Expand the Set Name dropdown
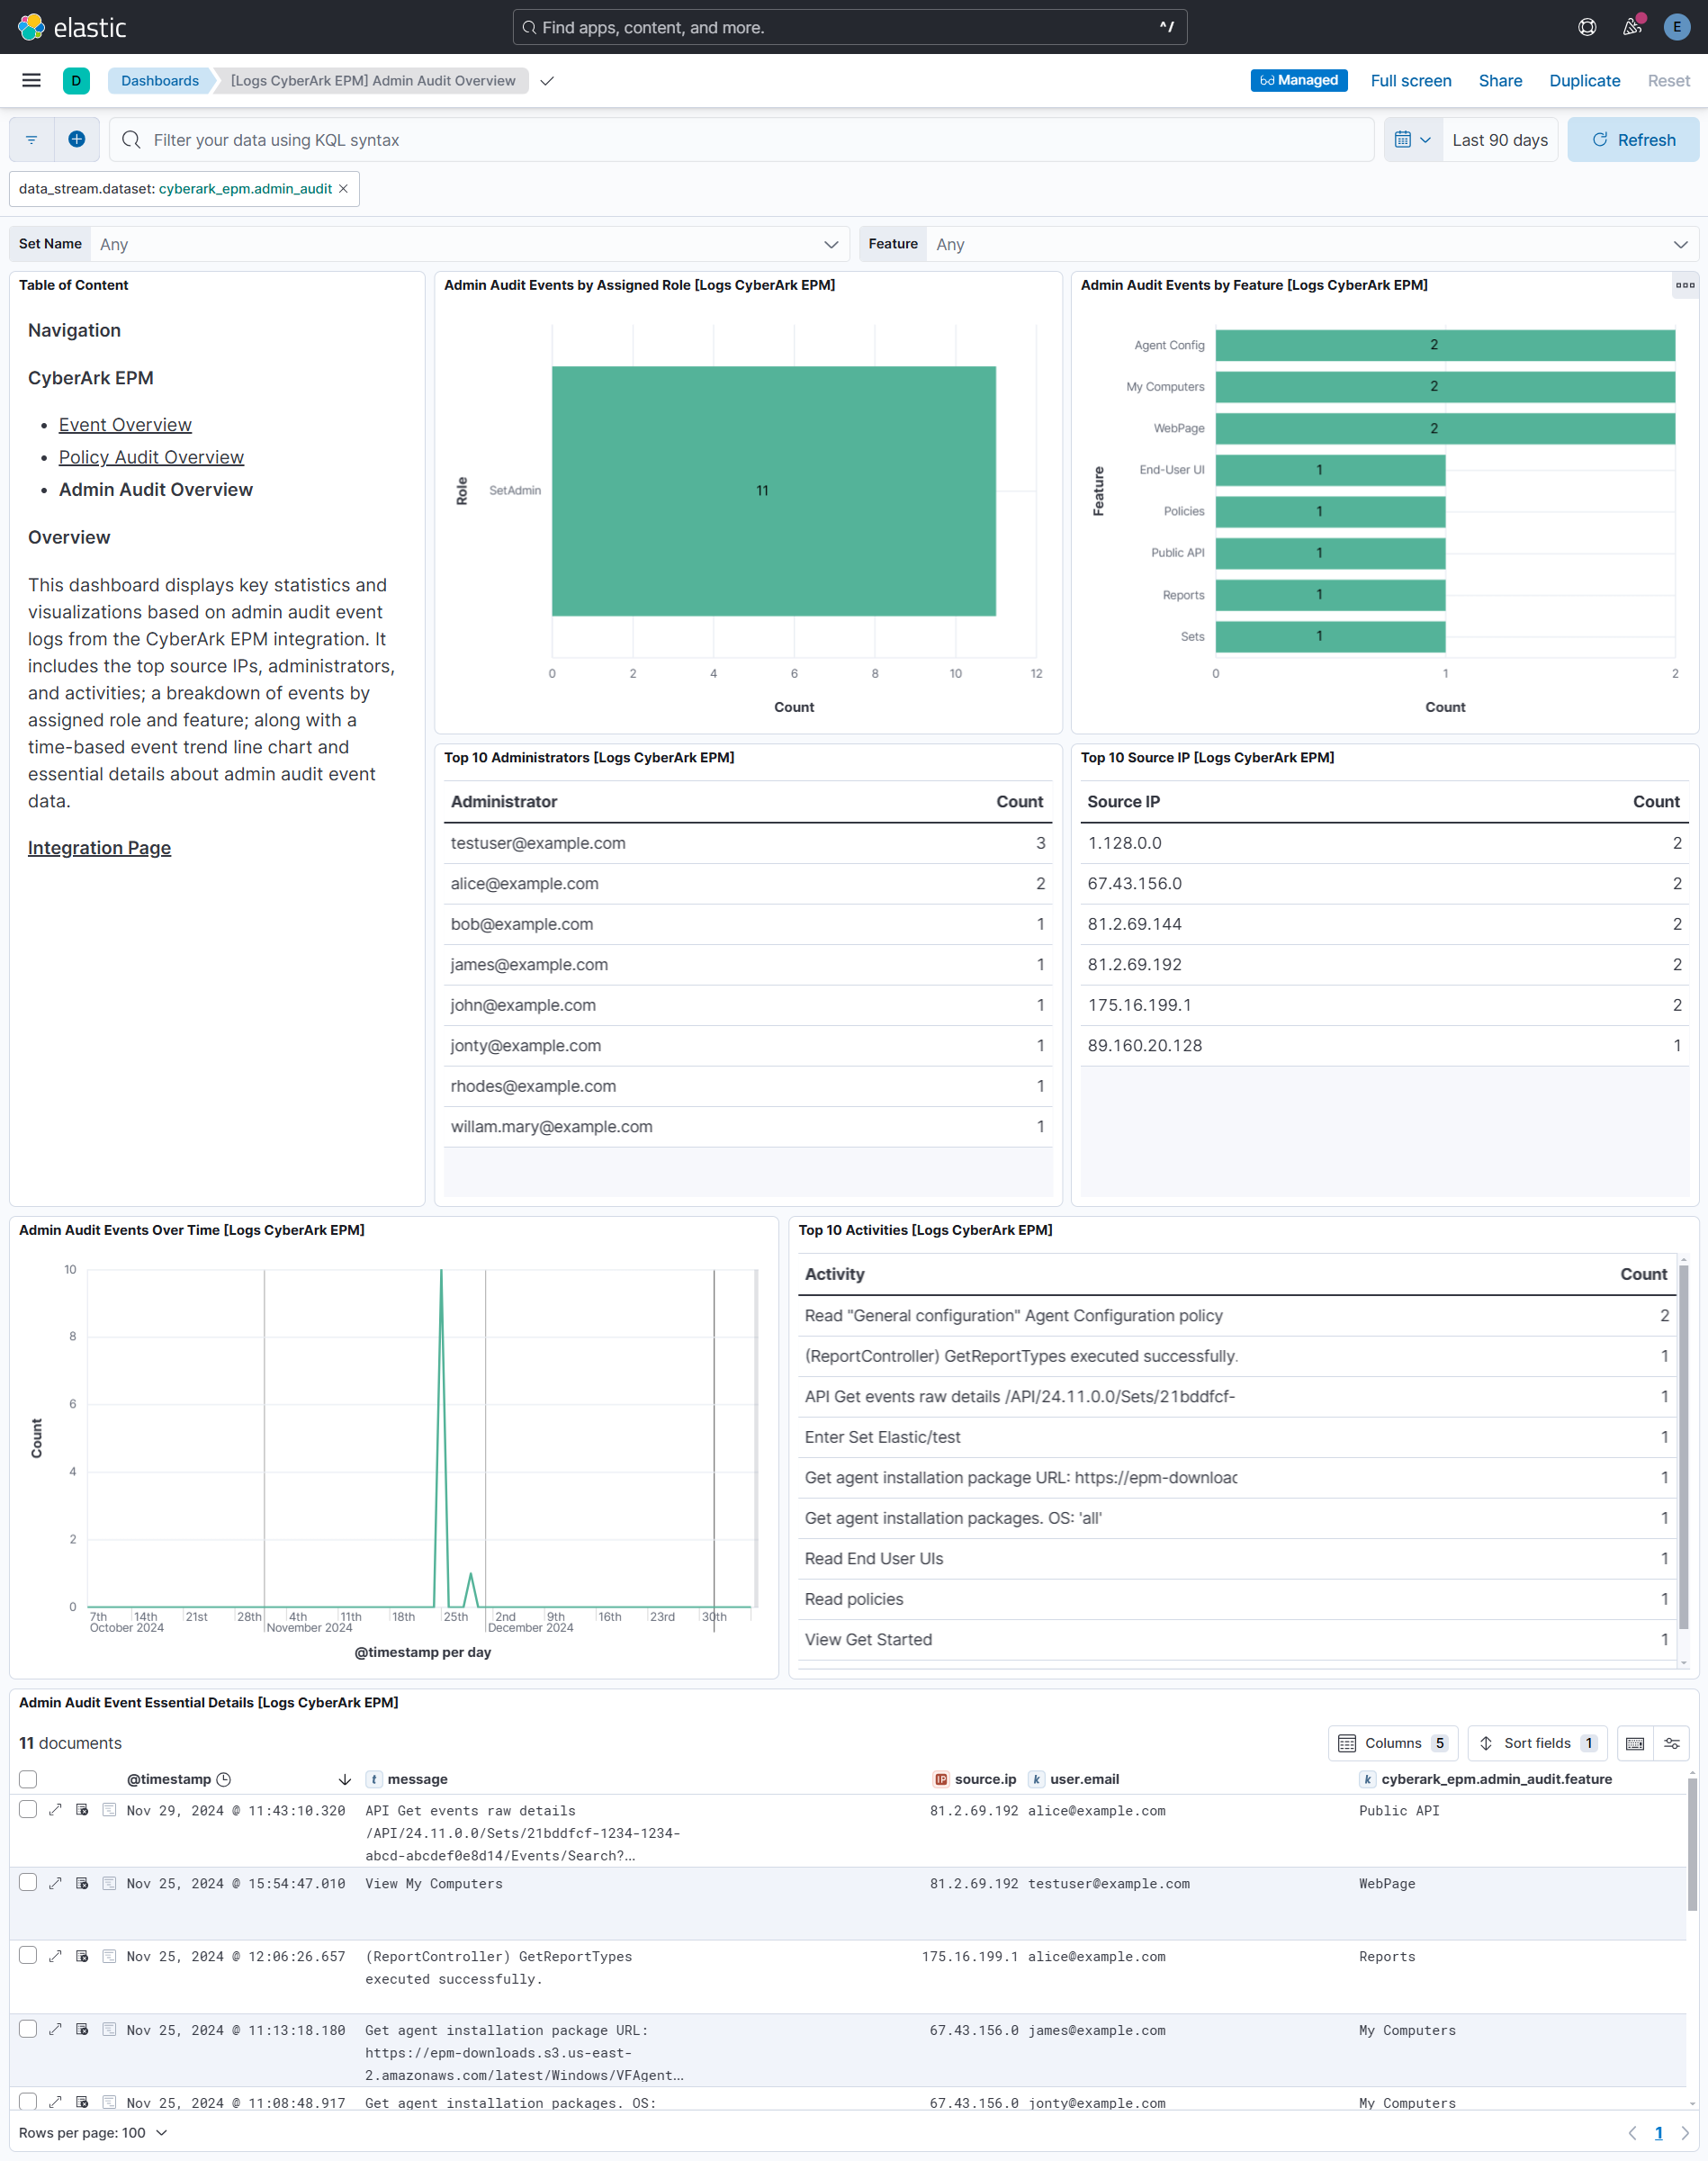Viewport: 1708px width, 2161px height. click(x=830, y=245)
